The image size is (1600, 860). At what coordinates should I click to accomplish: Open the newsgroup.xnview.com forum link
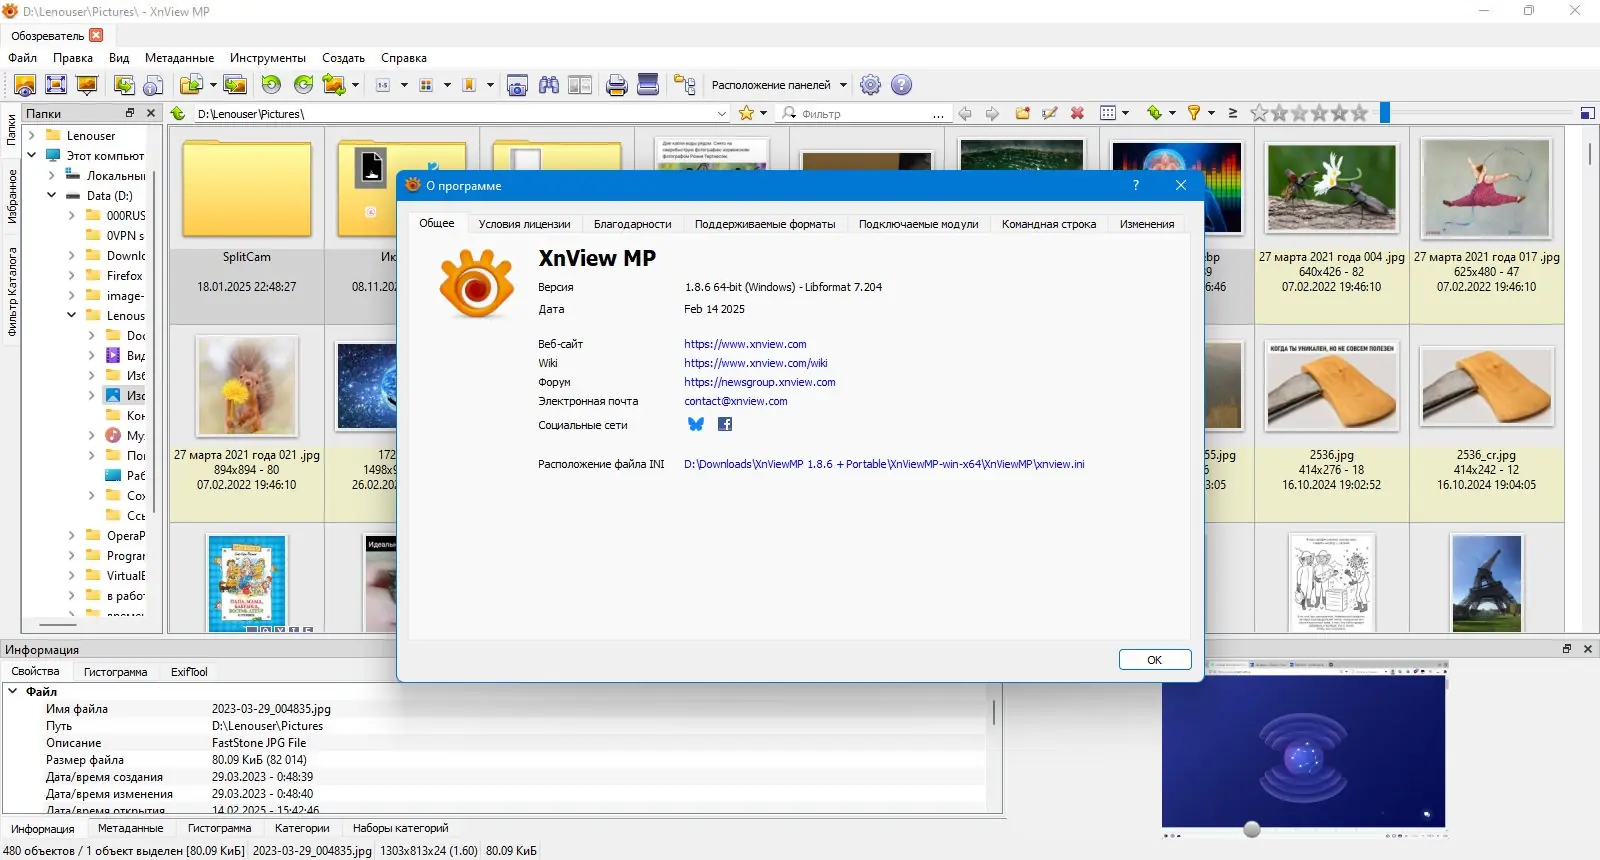pos(760,382)
